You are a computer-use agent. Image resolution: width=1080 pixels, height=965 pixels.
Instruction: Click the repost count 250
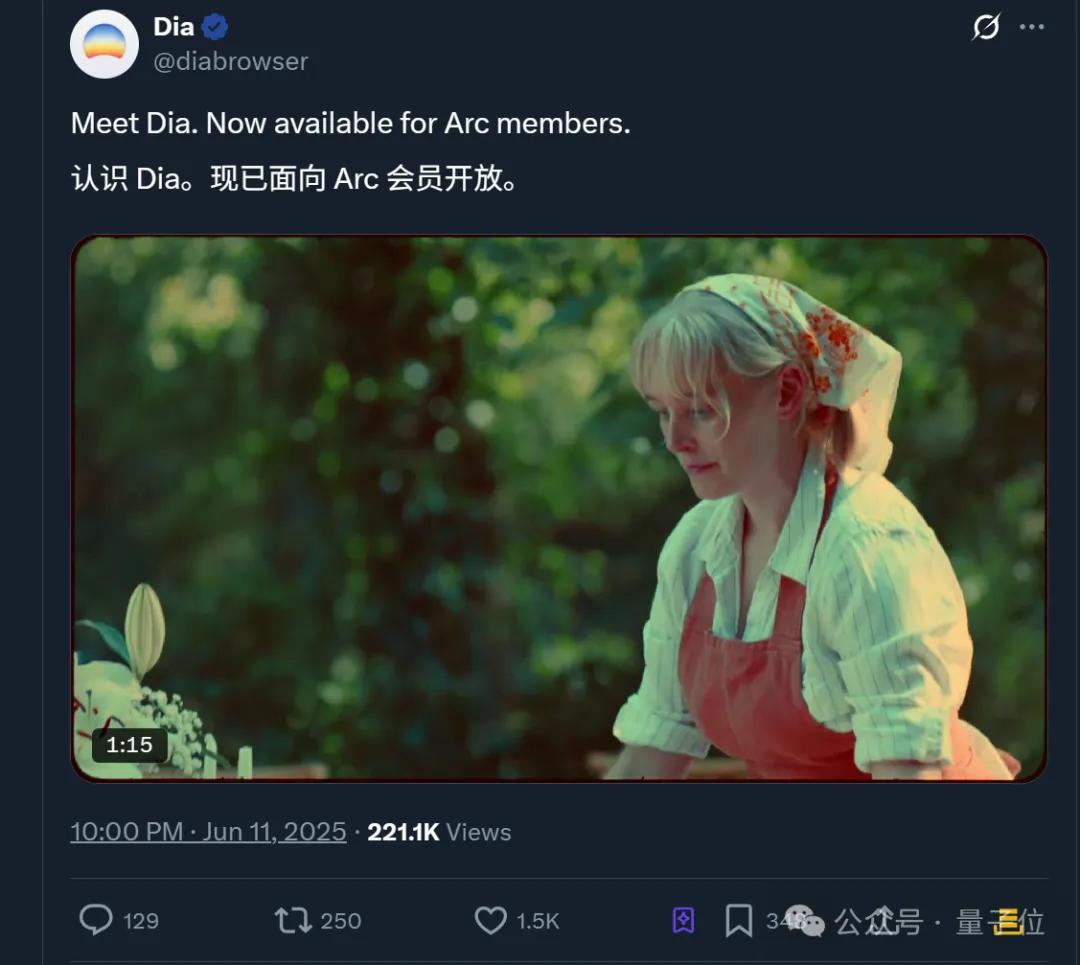click(x=339, y=921)
